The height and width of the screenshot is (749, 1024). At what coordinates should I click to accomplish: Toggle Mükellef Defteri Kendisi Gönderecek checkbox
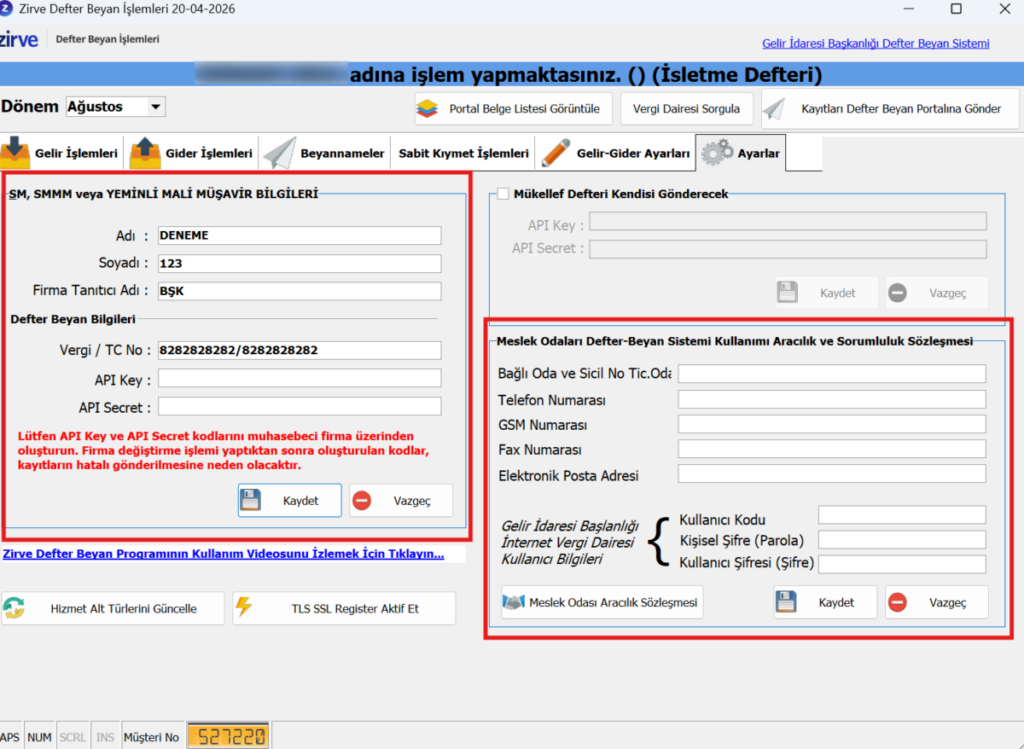click(x=503, y=194)
